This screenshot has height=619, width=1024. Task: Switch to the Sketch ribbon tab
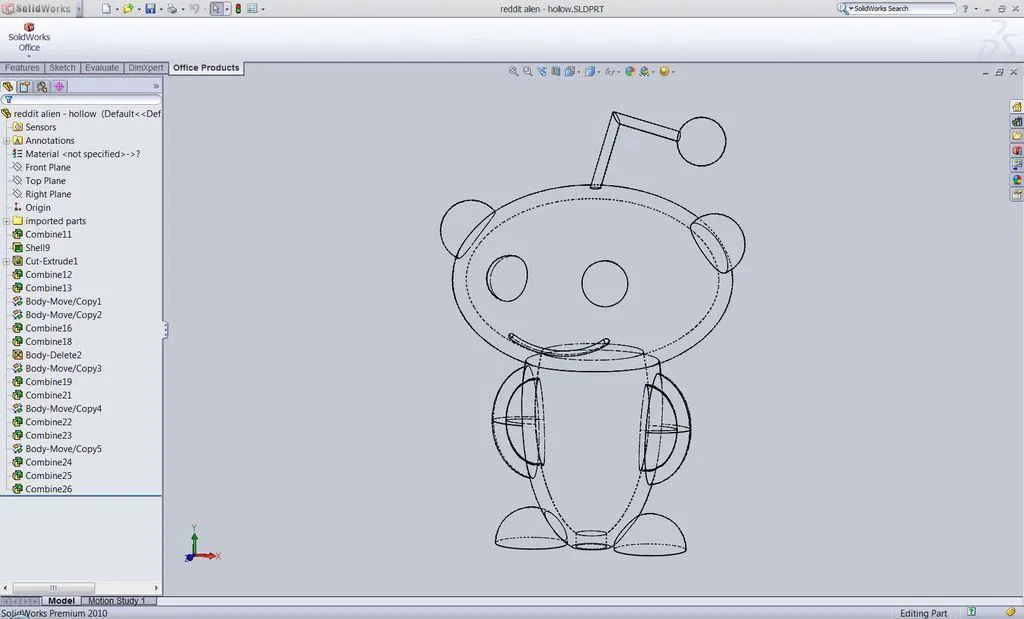62,67
